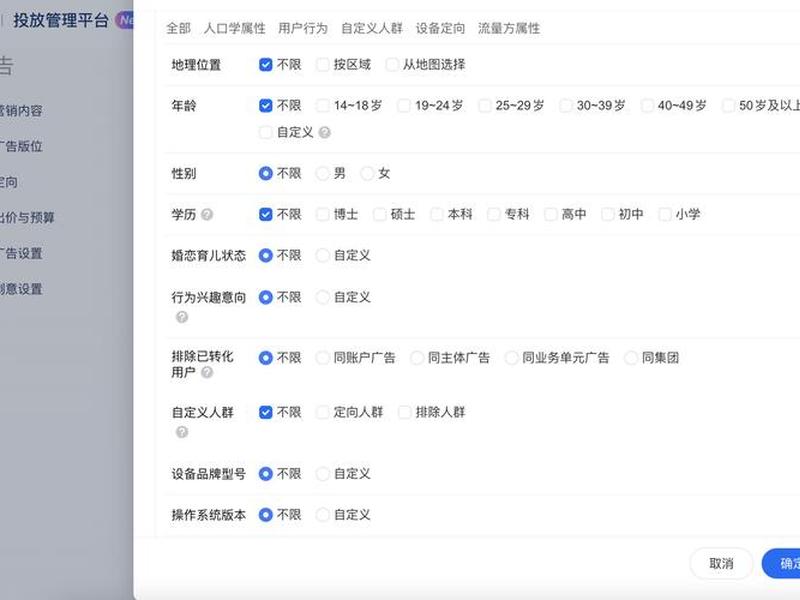Image resolution: width=800 pixels, height=600 pixels.
Task: Select 不限 for 操作系统版本
Action: 265,515
